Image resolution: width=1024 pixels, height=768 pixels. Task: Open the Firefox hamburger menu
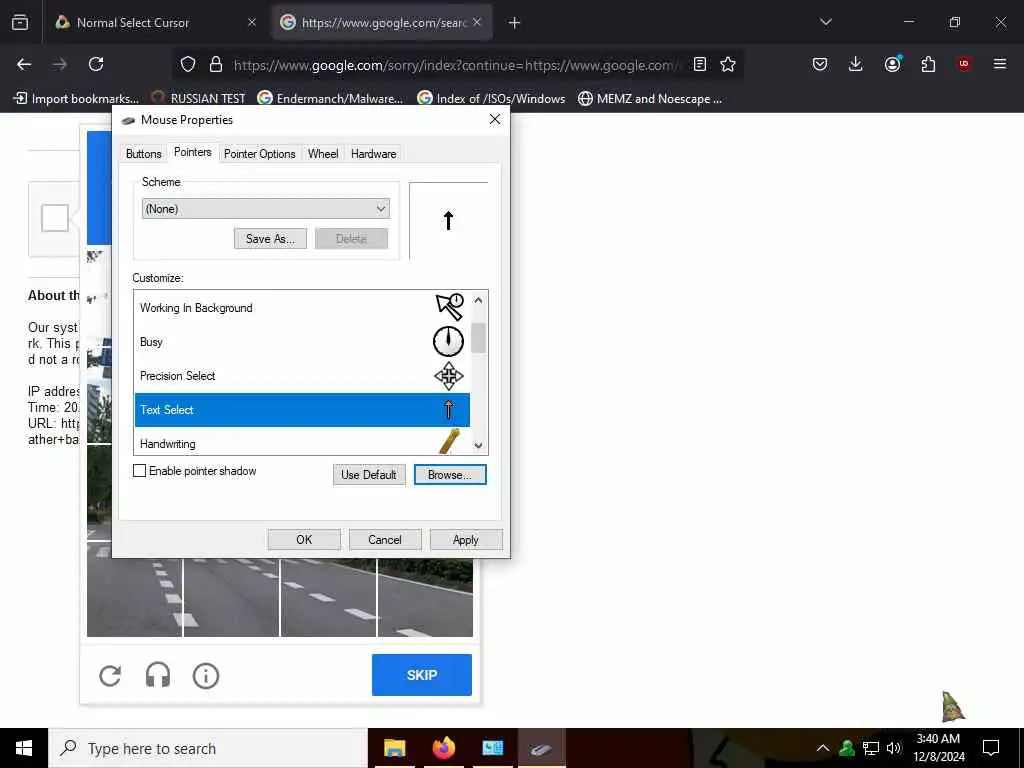click(1000, 64)
